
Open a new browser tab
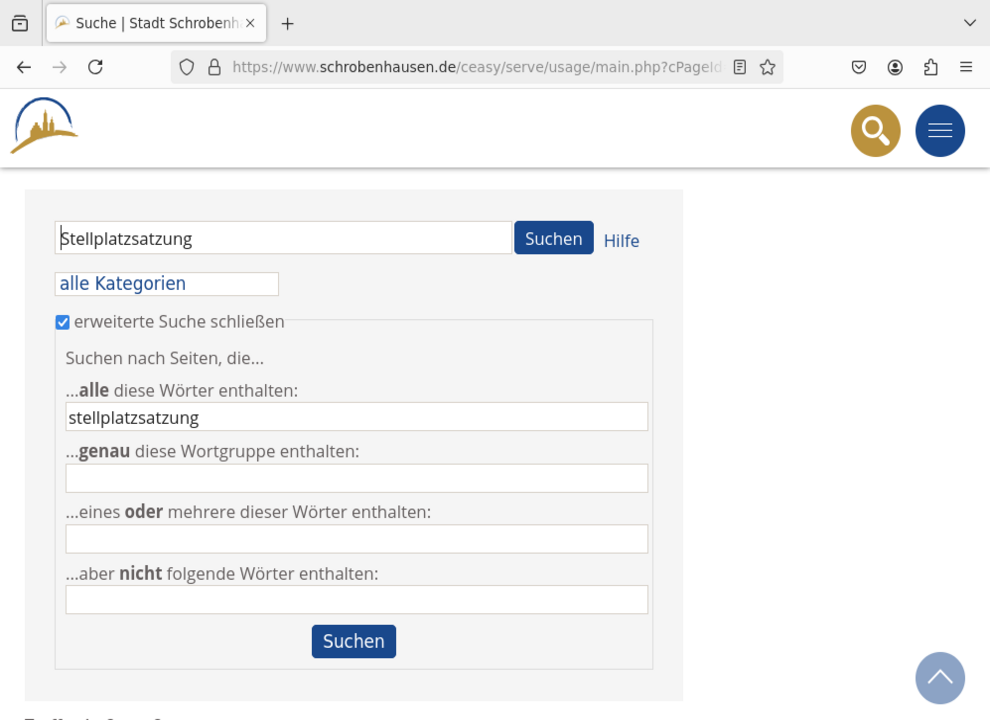[288, 23]
